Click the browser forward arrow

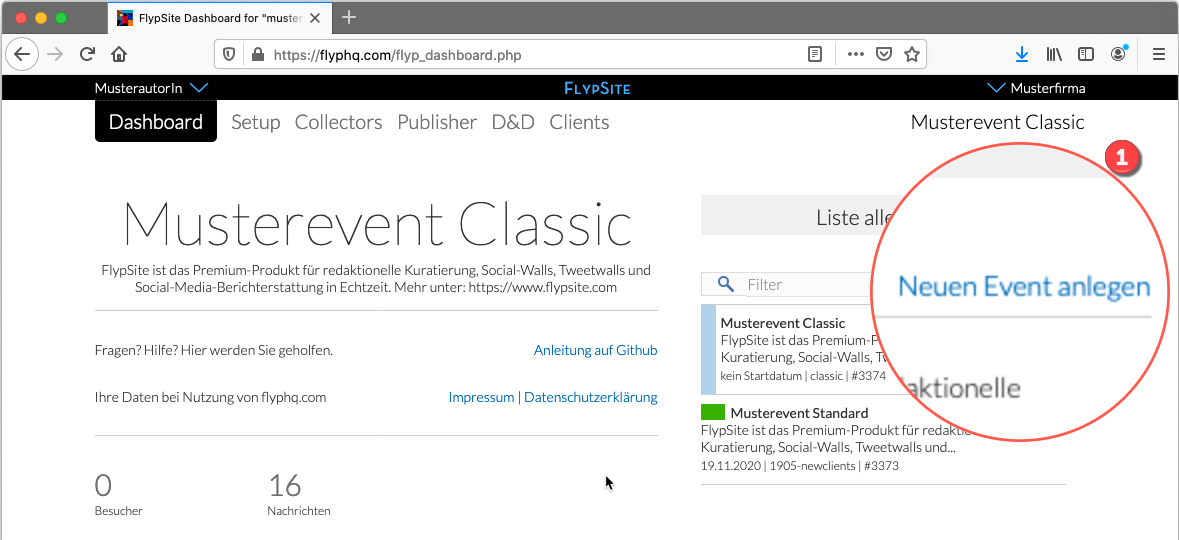click(x=56, y=54)
